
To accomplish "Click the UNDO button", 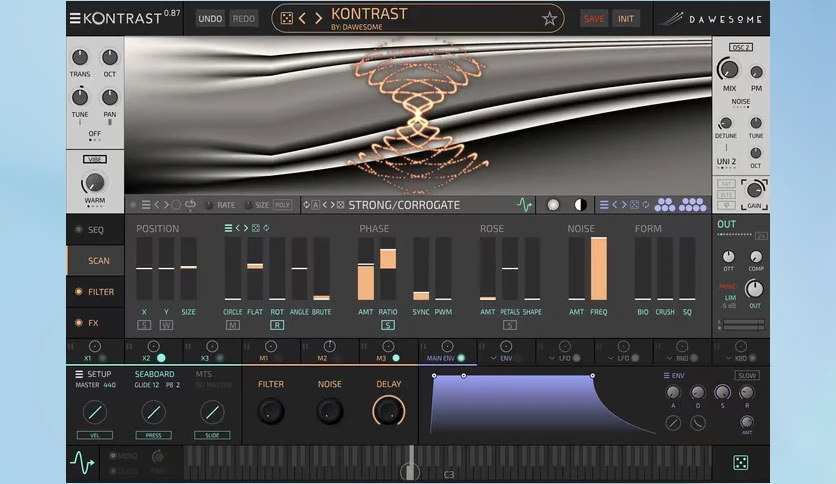I will tap(210, 19).
